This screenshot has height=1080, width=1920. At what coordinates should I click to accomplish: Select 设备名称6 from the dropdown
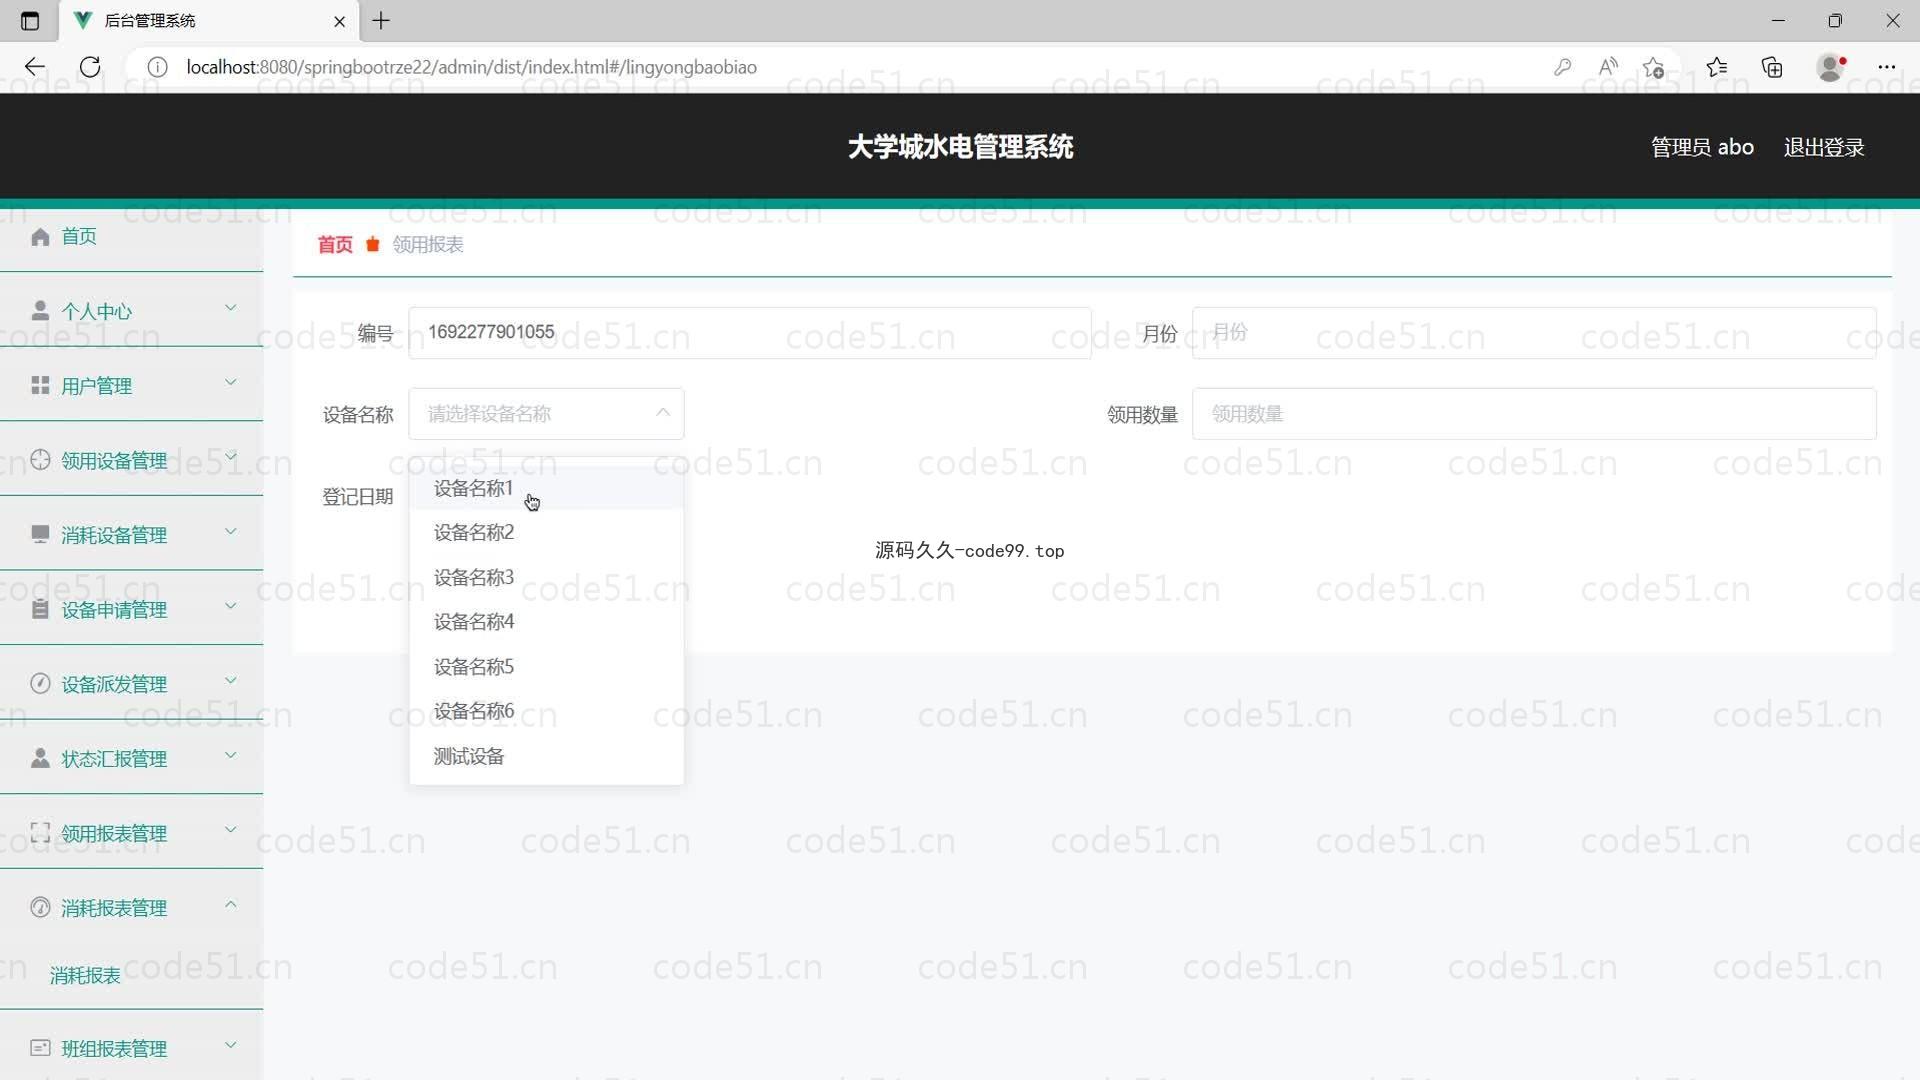[x=546, y=711]
